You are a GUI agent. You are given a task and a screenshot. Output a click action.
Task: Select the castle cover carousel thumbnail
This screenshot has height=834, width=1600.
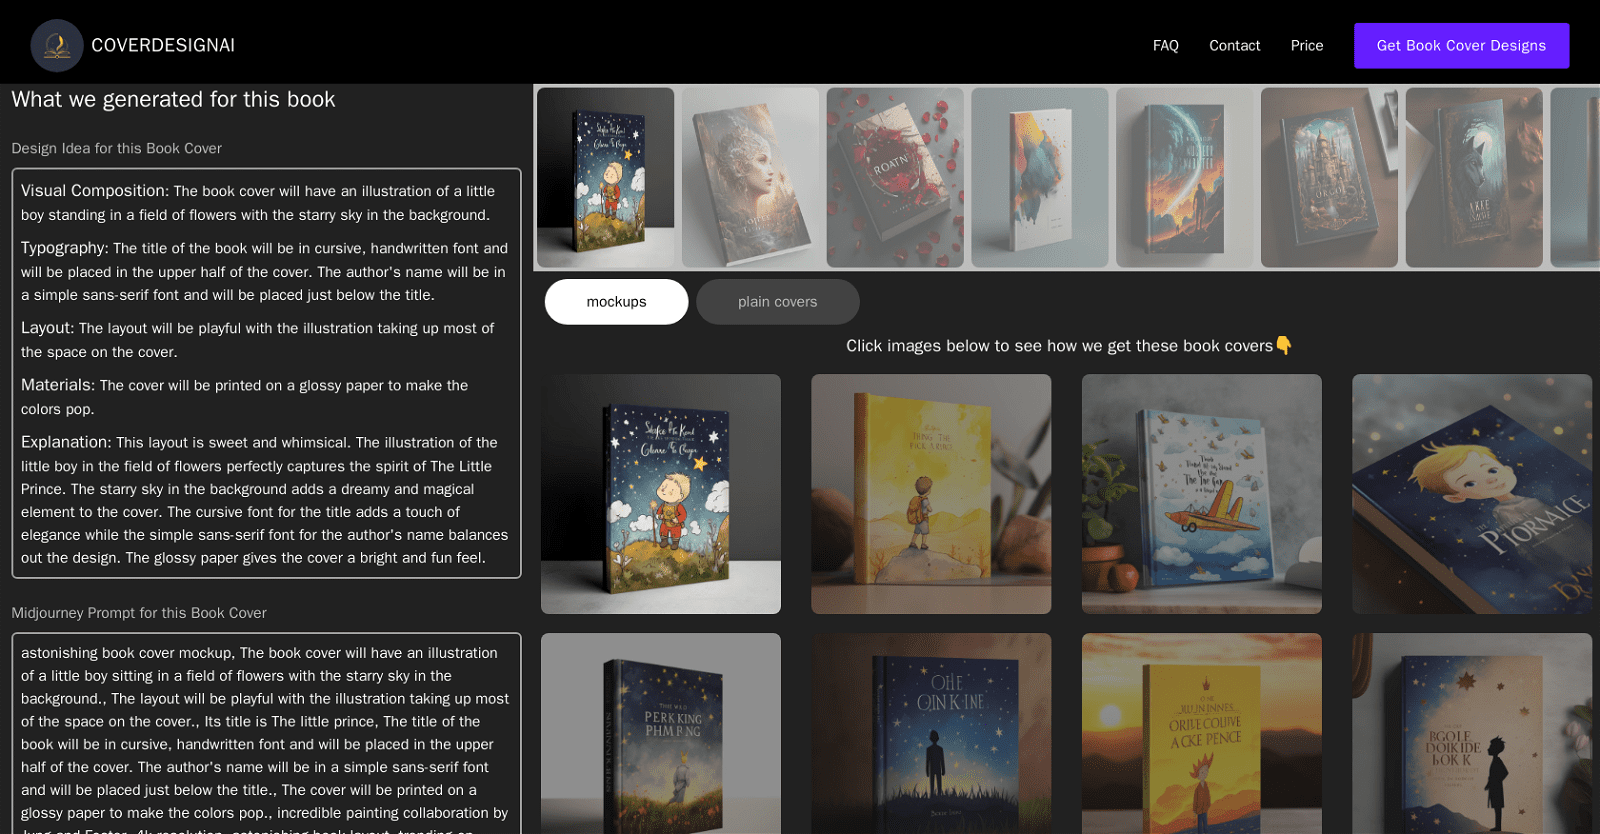click(x=1329, y=177)
